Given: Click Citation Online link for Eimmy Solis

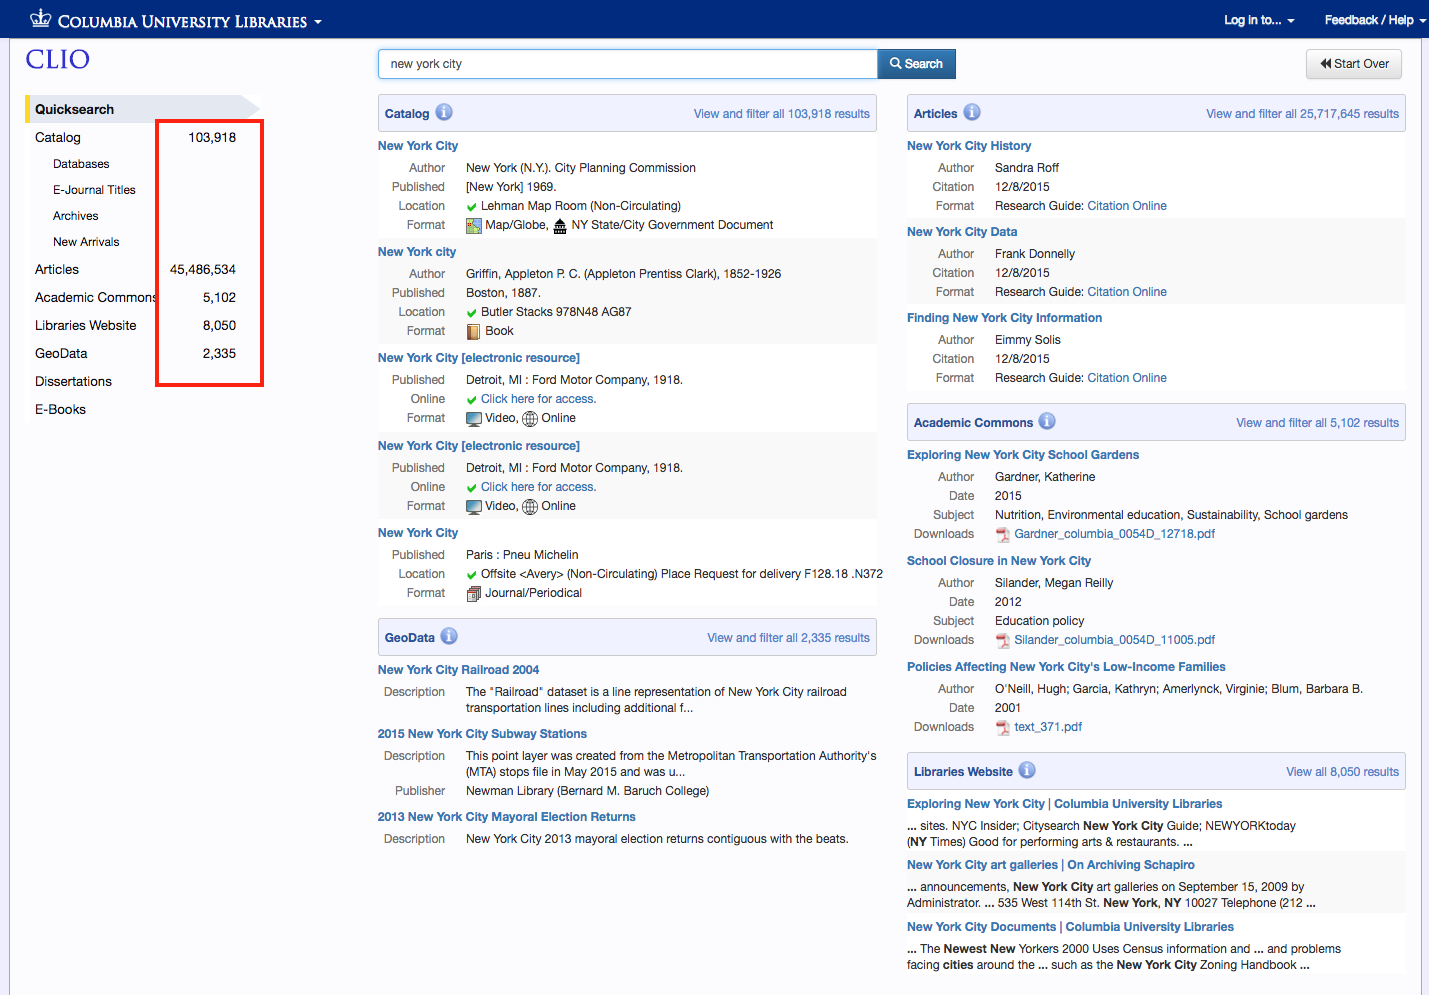Looking at the screenshot, I should click(1127, 378).
